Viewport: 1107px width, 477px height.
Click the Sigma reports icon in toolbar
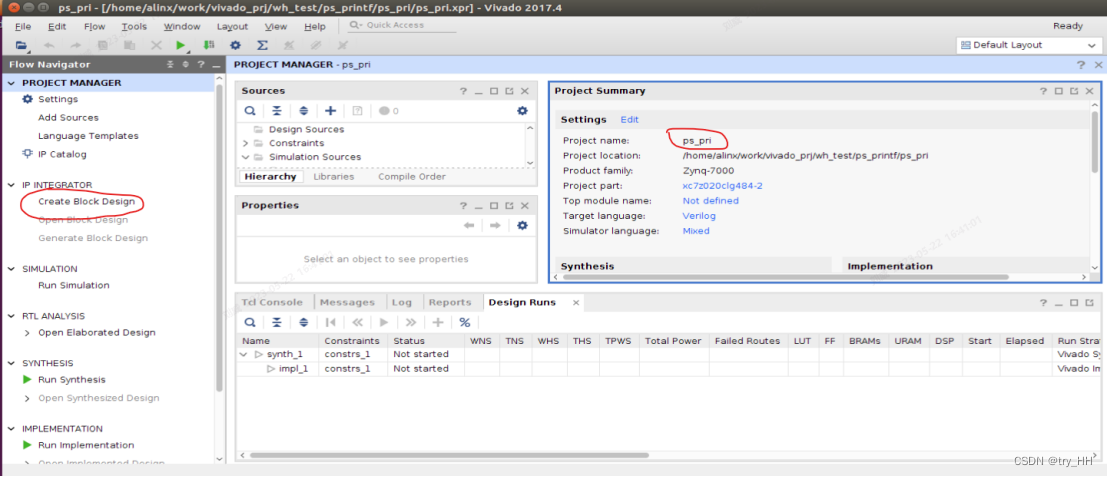[262, 45]
